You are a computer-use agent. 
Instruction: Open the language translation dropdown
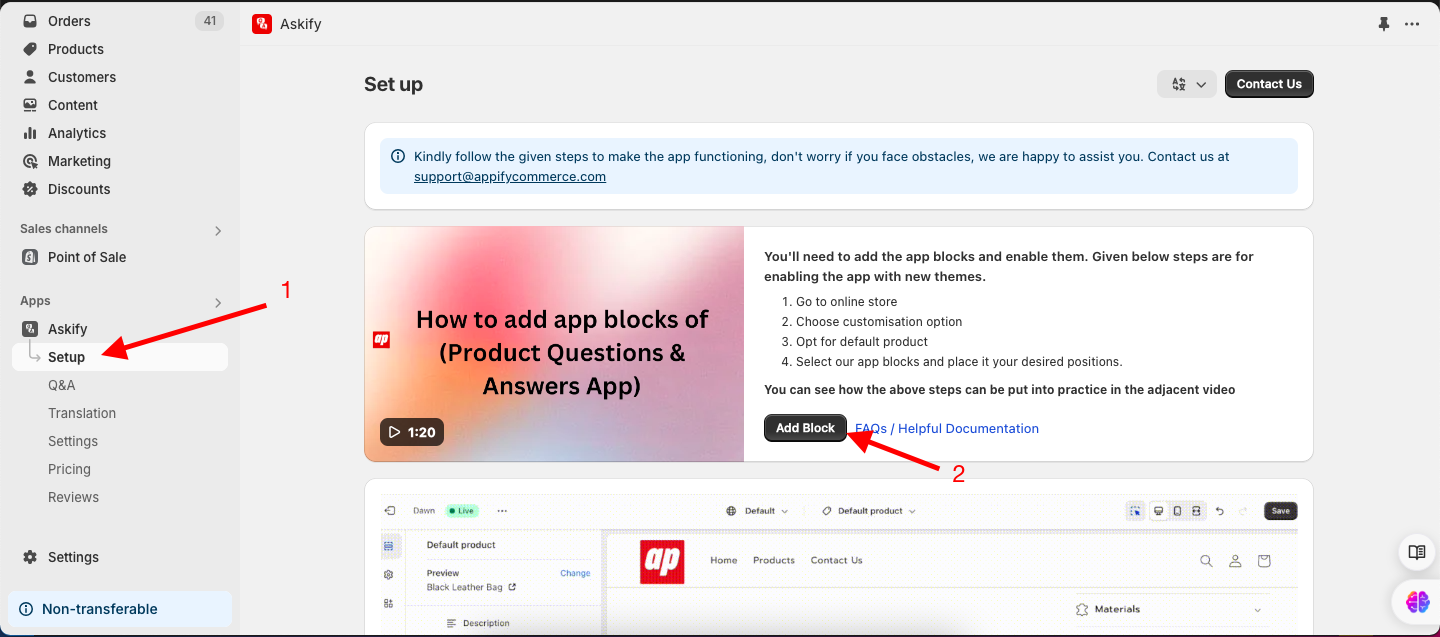1187,84
